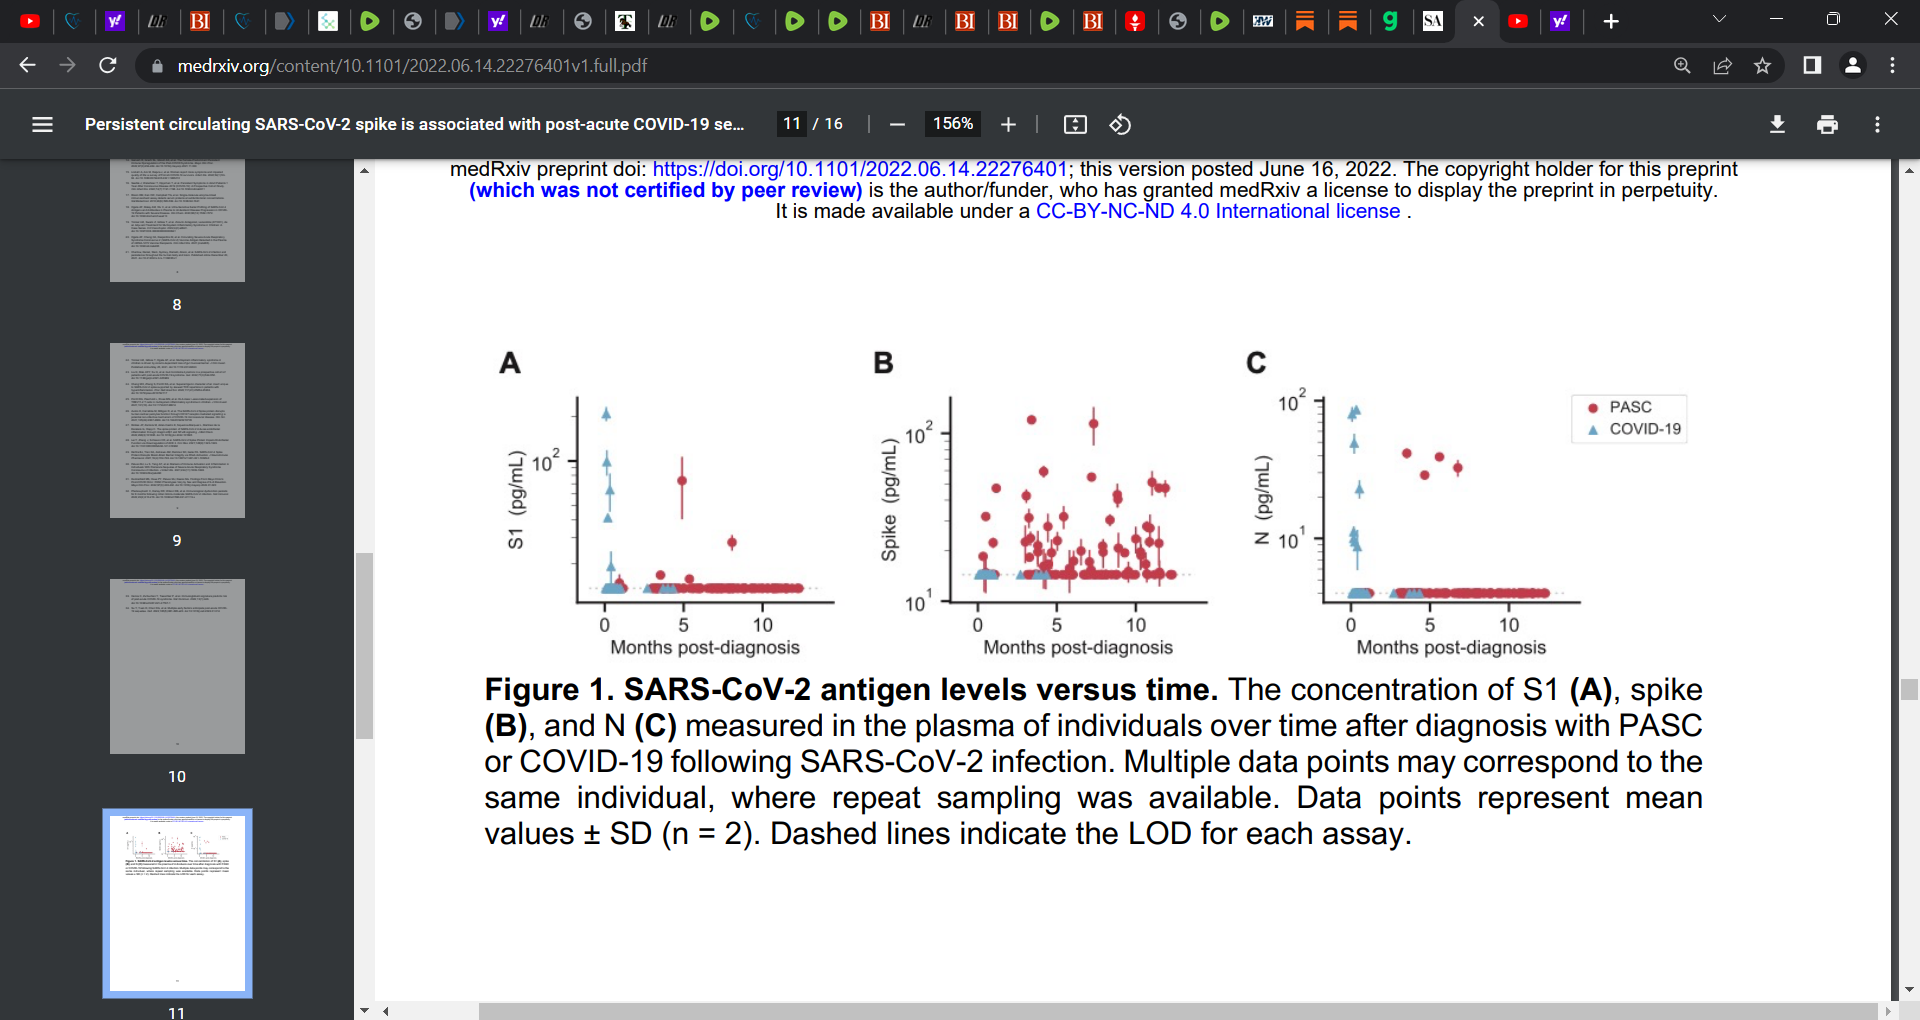Select page 10 thumbnail
This screenshot has width=1920, height=1020.
(177, 666)
